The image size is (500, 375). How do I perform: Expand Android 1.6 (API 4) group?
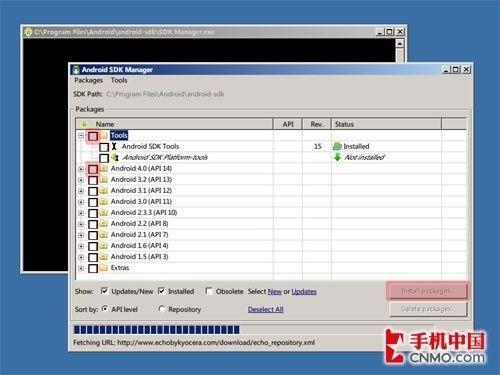[81, 246]
